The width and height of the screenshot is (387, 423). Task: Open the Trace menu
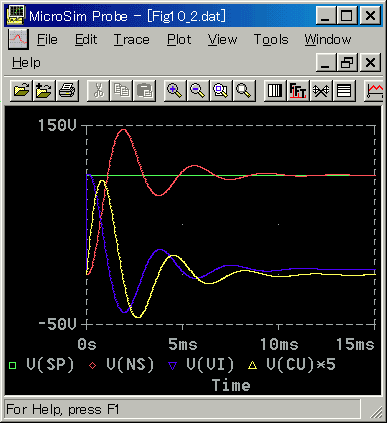point(132,40)
